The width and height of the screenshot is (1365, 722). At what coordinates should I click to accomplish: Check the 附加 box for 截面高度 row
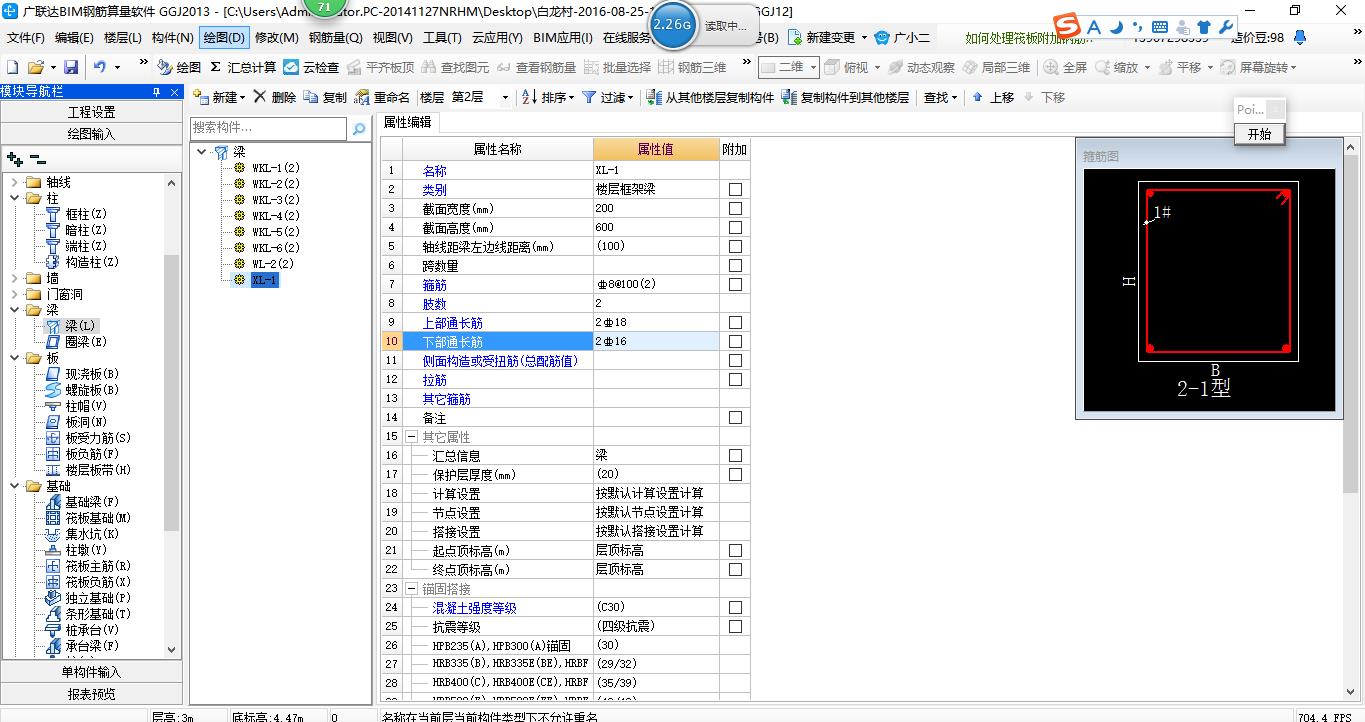click(x=735, y=227)
